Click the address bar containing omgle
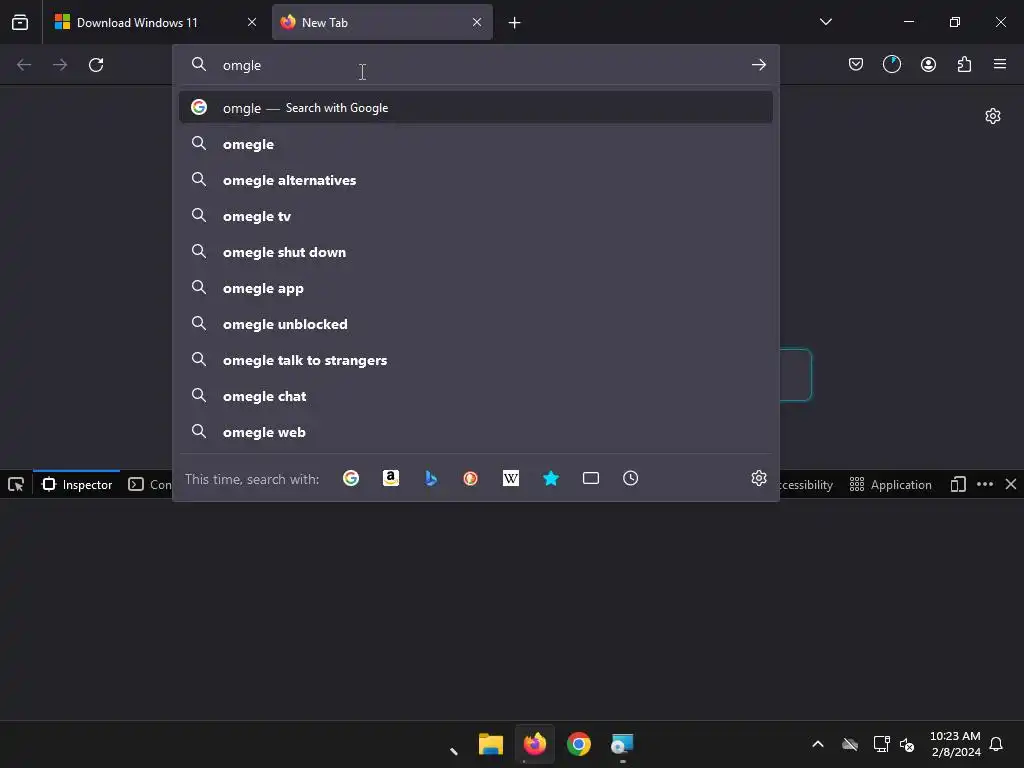Image resolution: width=1024 pixels, height=768 pixels. 476,65
